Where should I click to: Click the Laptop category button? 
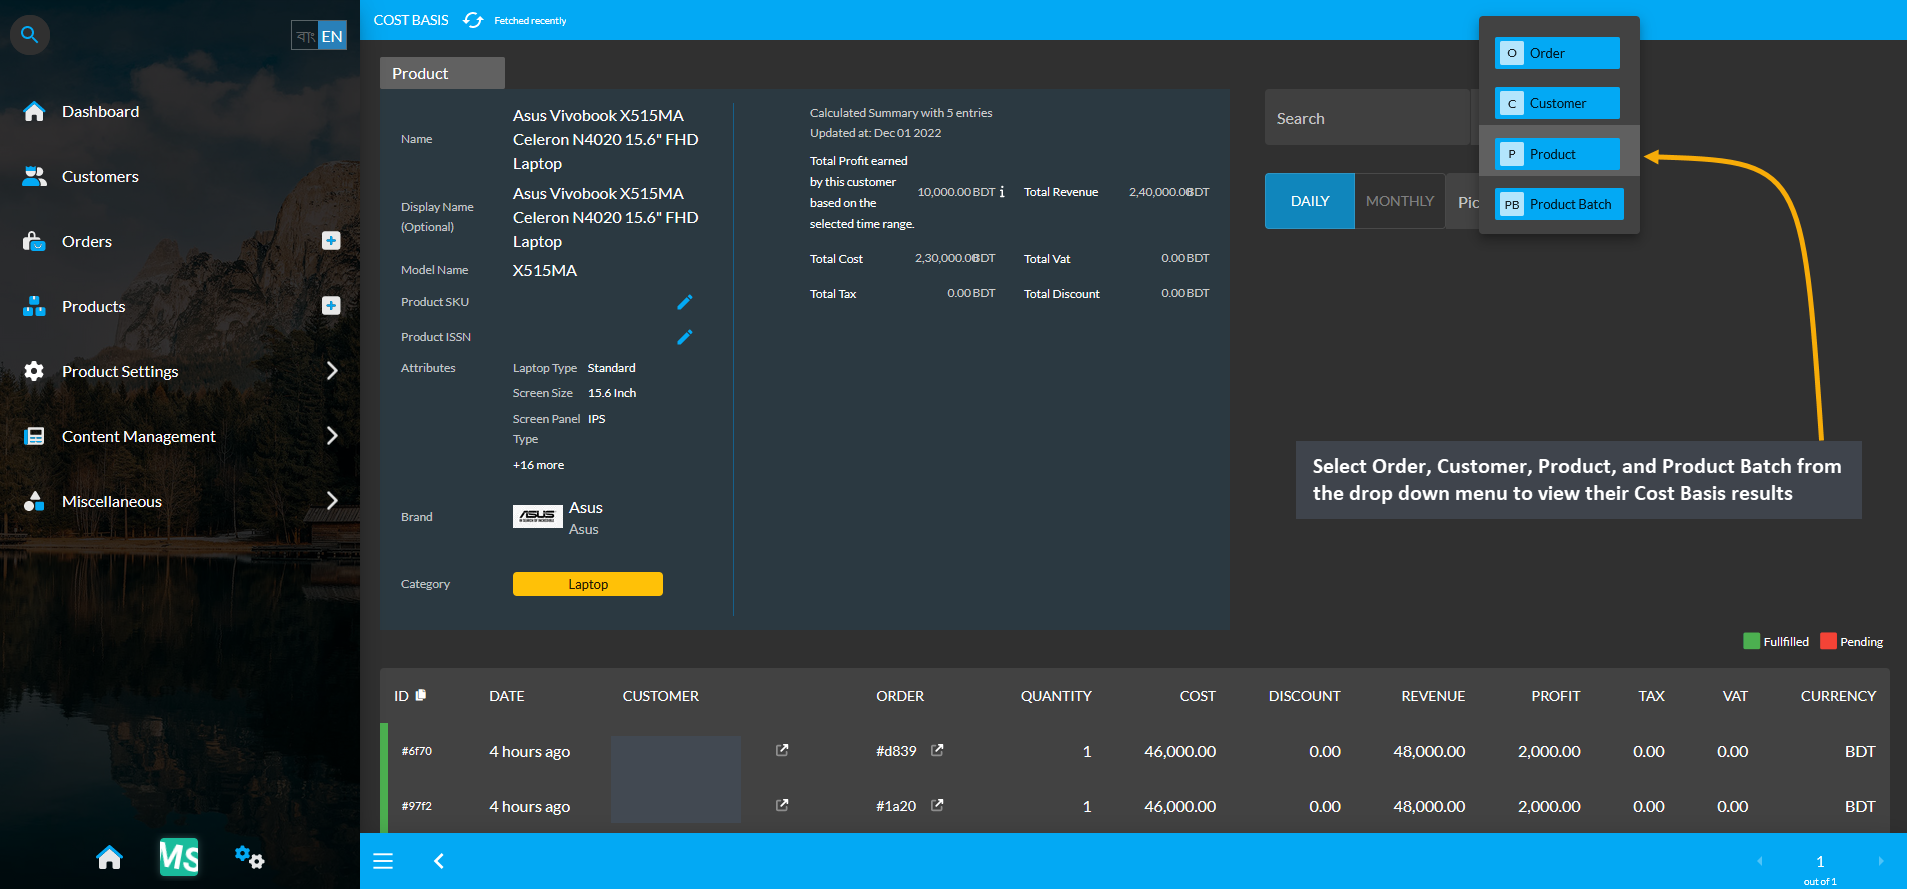pos(588,584)
